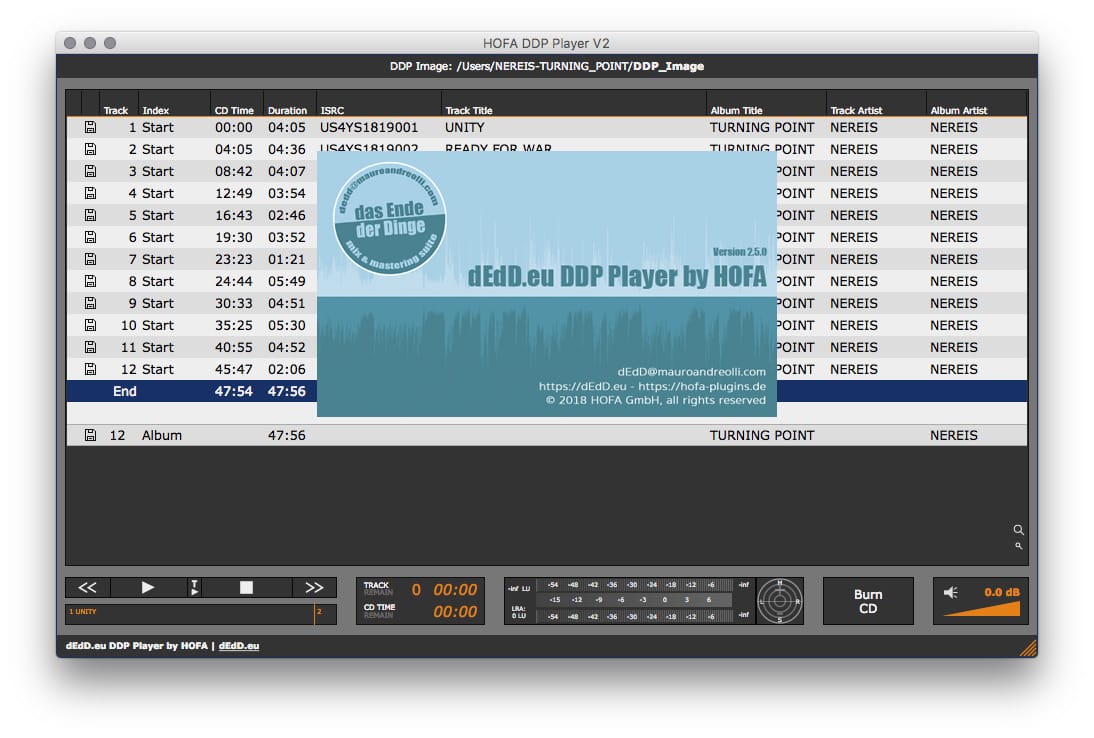Image resolution: width=1094 pixels, height=738 pixels.
Task: Click CD Time 24:44 on track 8
Action: tap(234, 281)
